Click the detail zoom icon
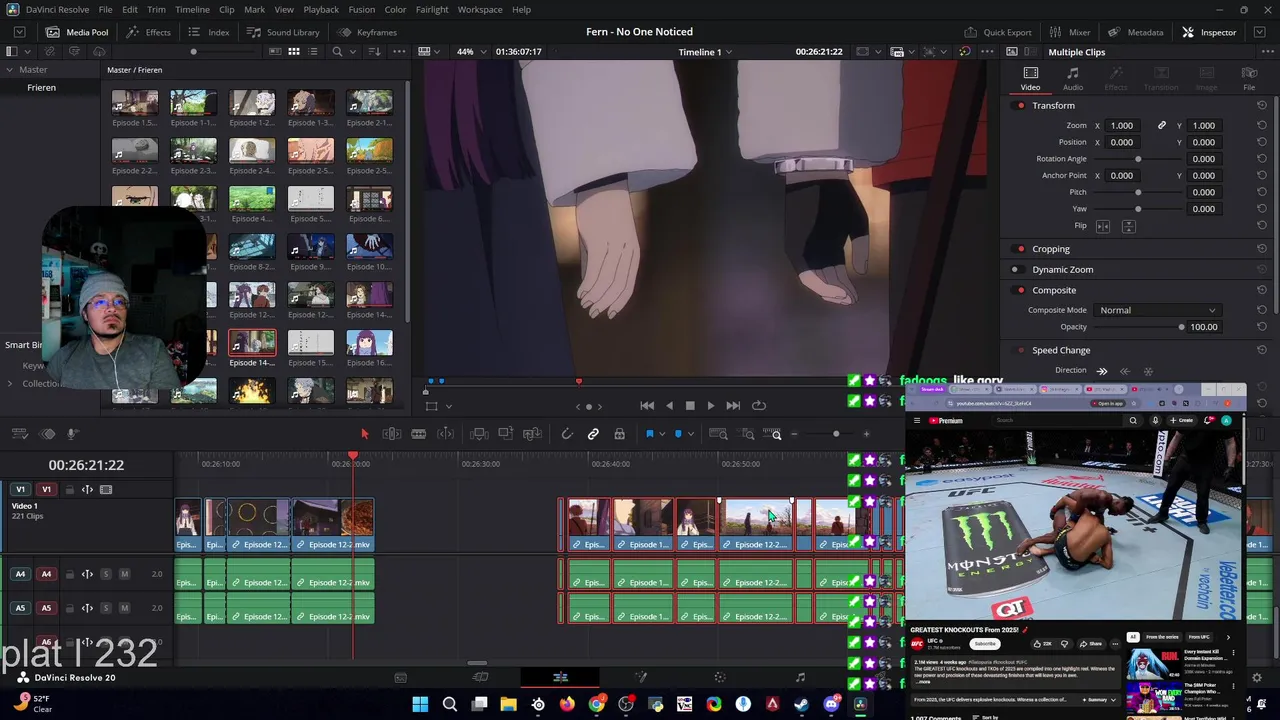 tap(747, 434)
